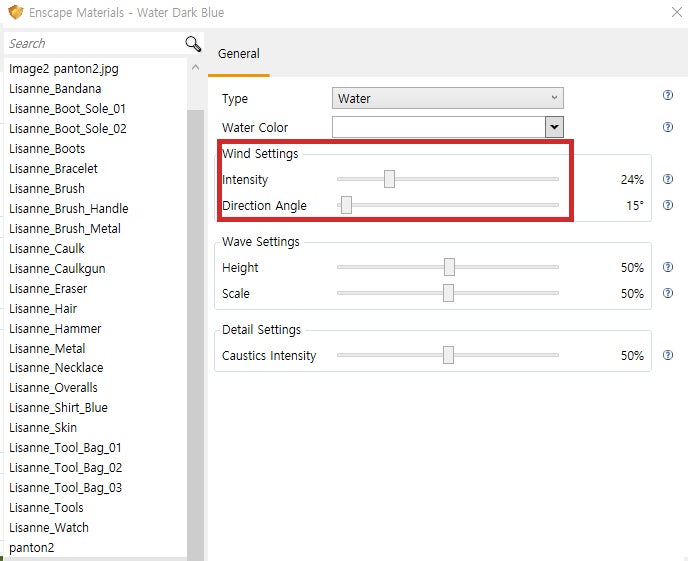This screenshot has height=561, width=688.
Task: Select the Lisanne_Boot_Sole_01 material
Action: 67,109
